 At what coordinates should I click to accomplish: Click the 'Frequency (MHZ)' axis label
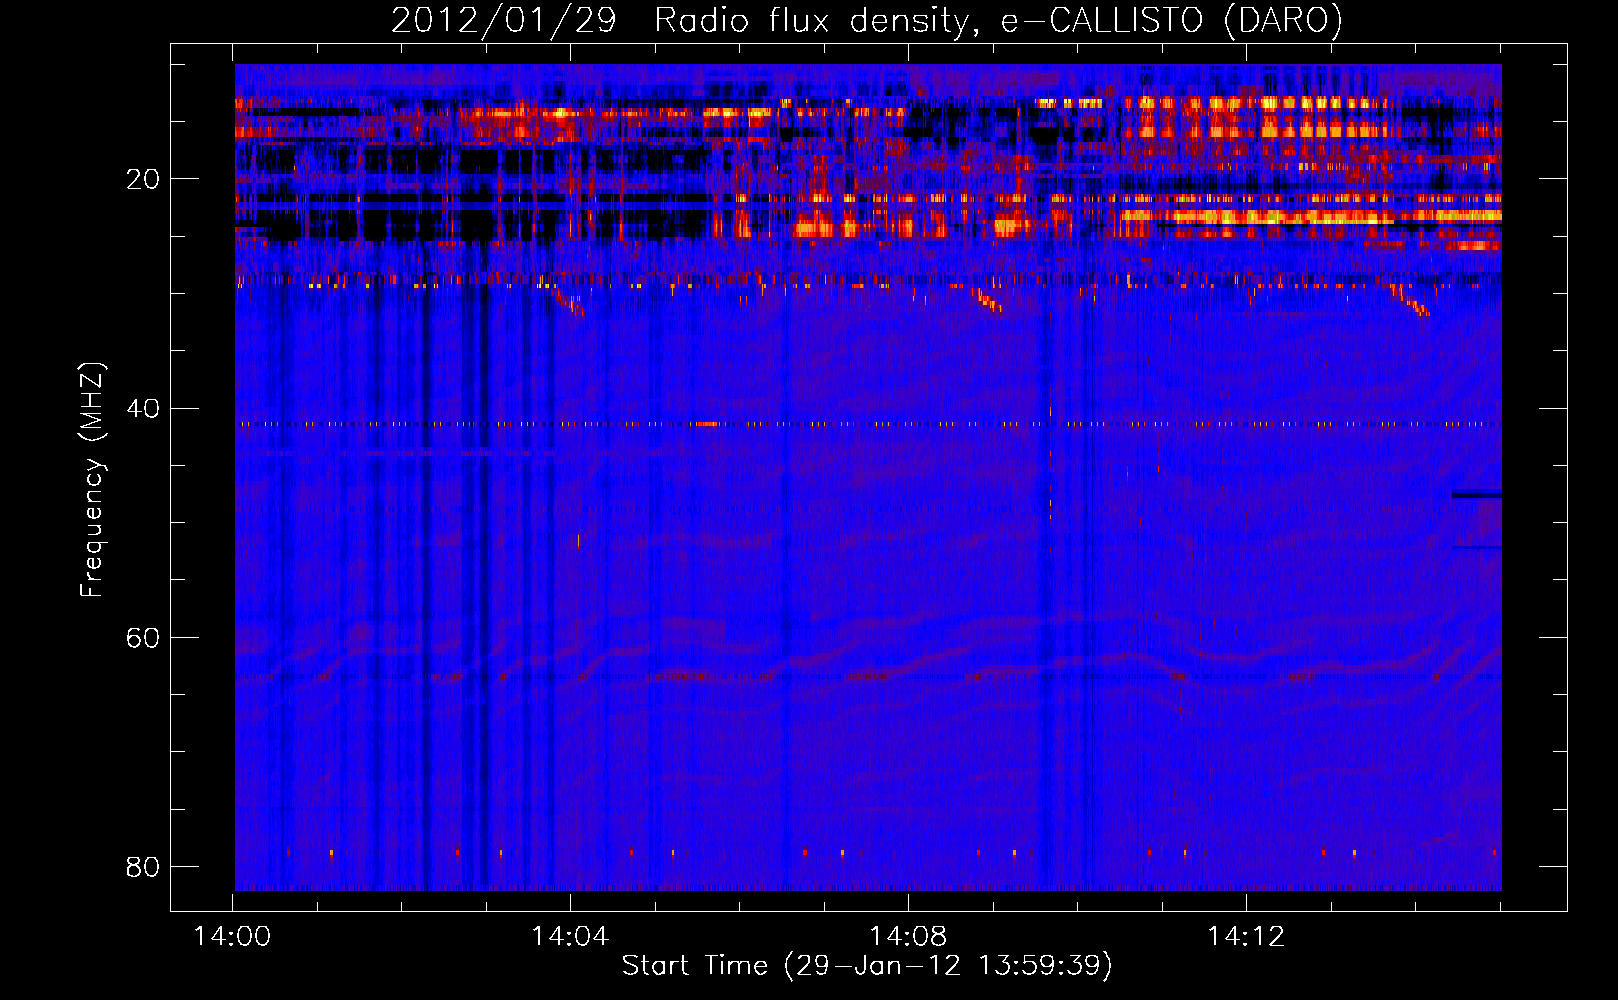[x=92, y=480]
